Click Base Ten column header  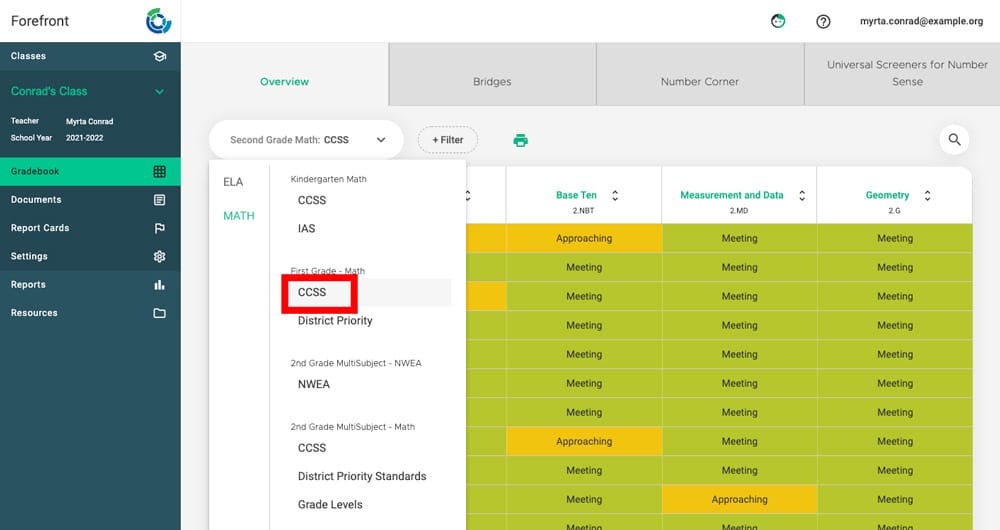click(576, 195)
